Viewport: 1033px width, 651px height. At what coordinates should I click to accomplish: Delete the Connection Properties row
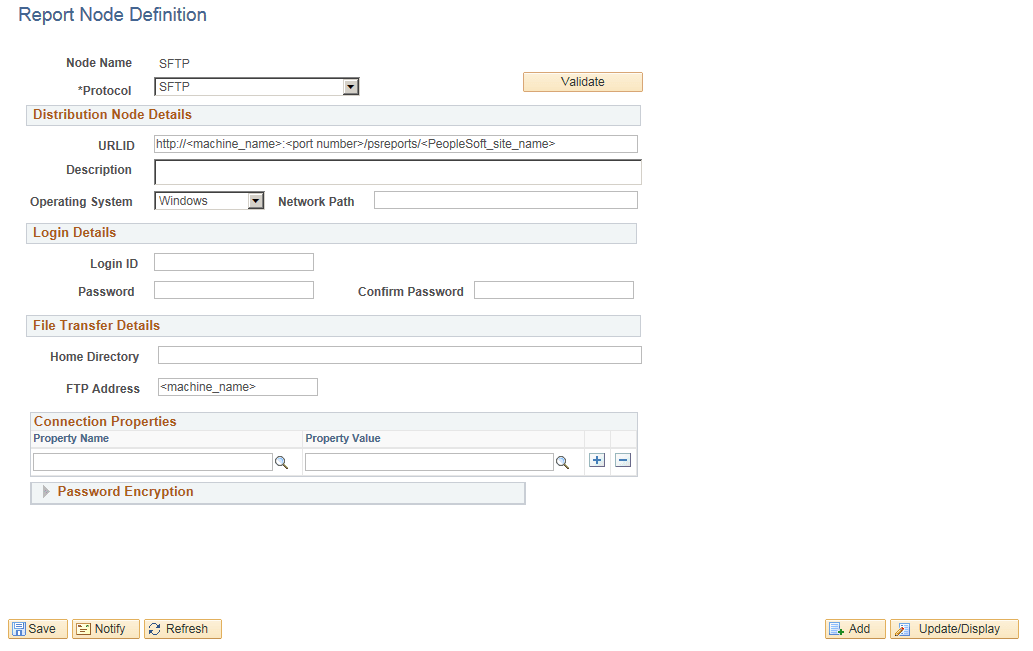[x=621, y=460]
